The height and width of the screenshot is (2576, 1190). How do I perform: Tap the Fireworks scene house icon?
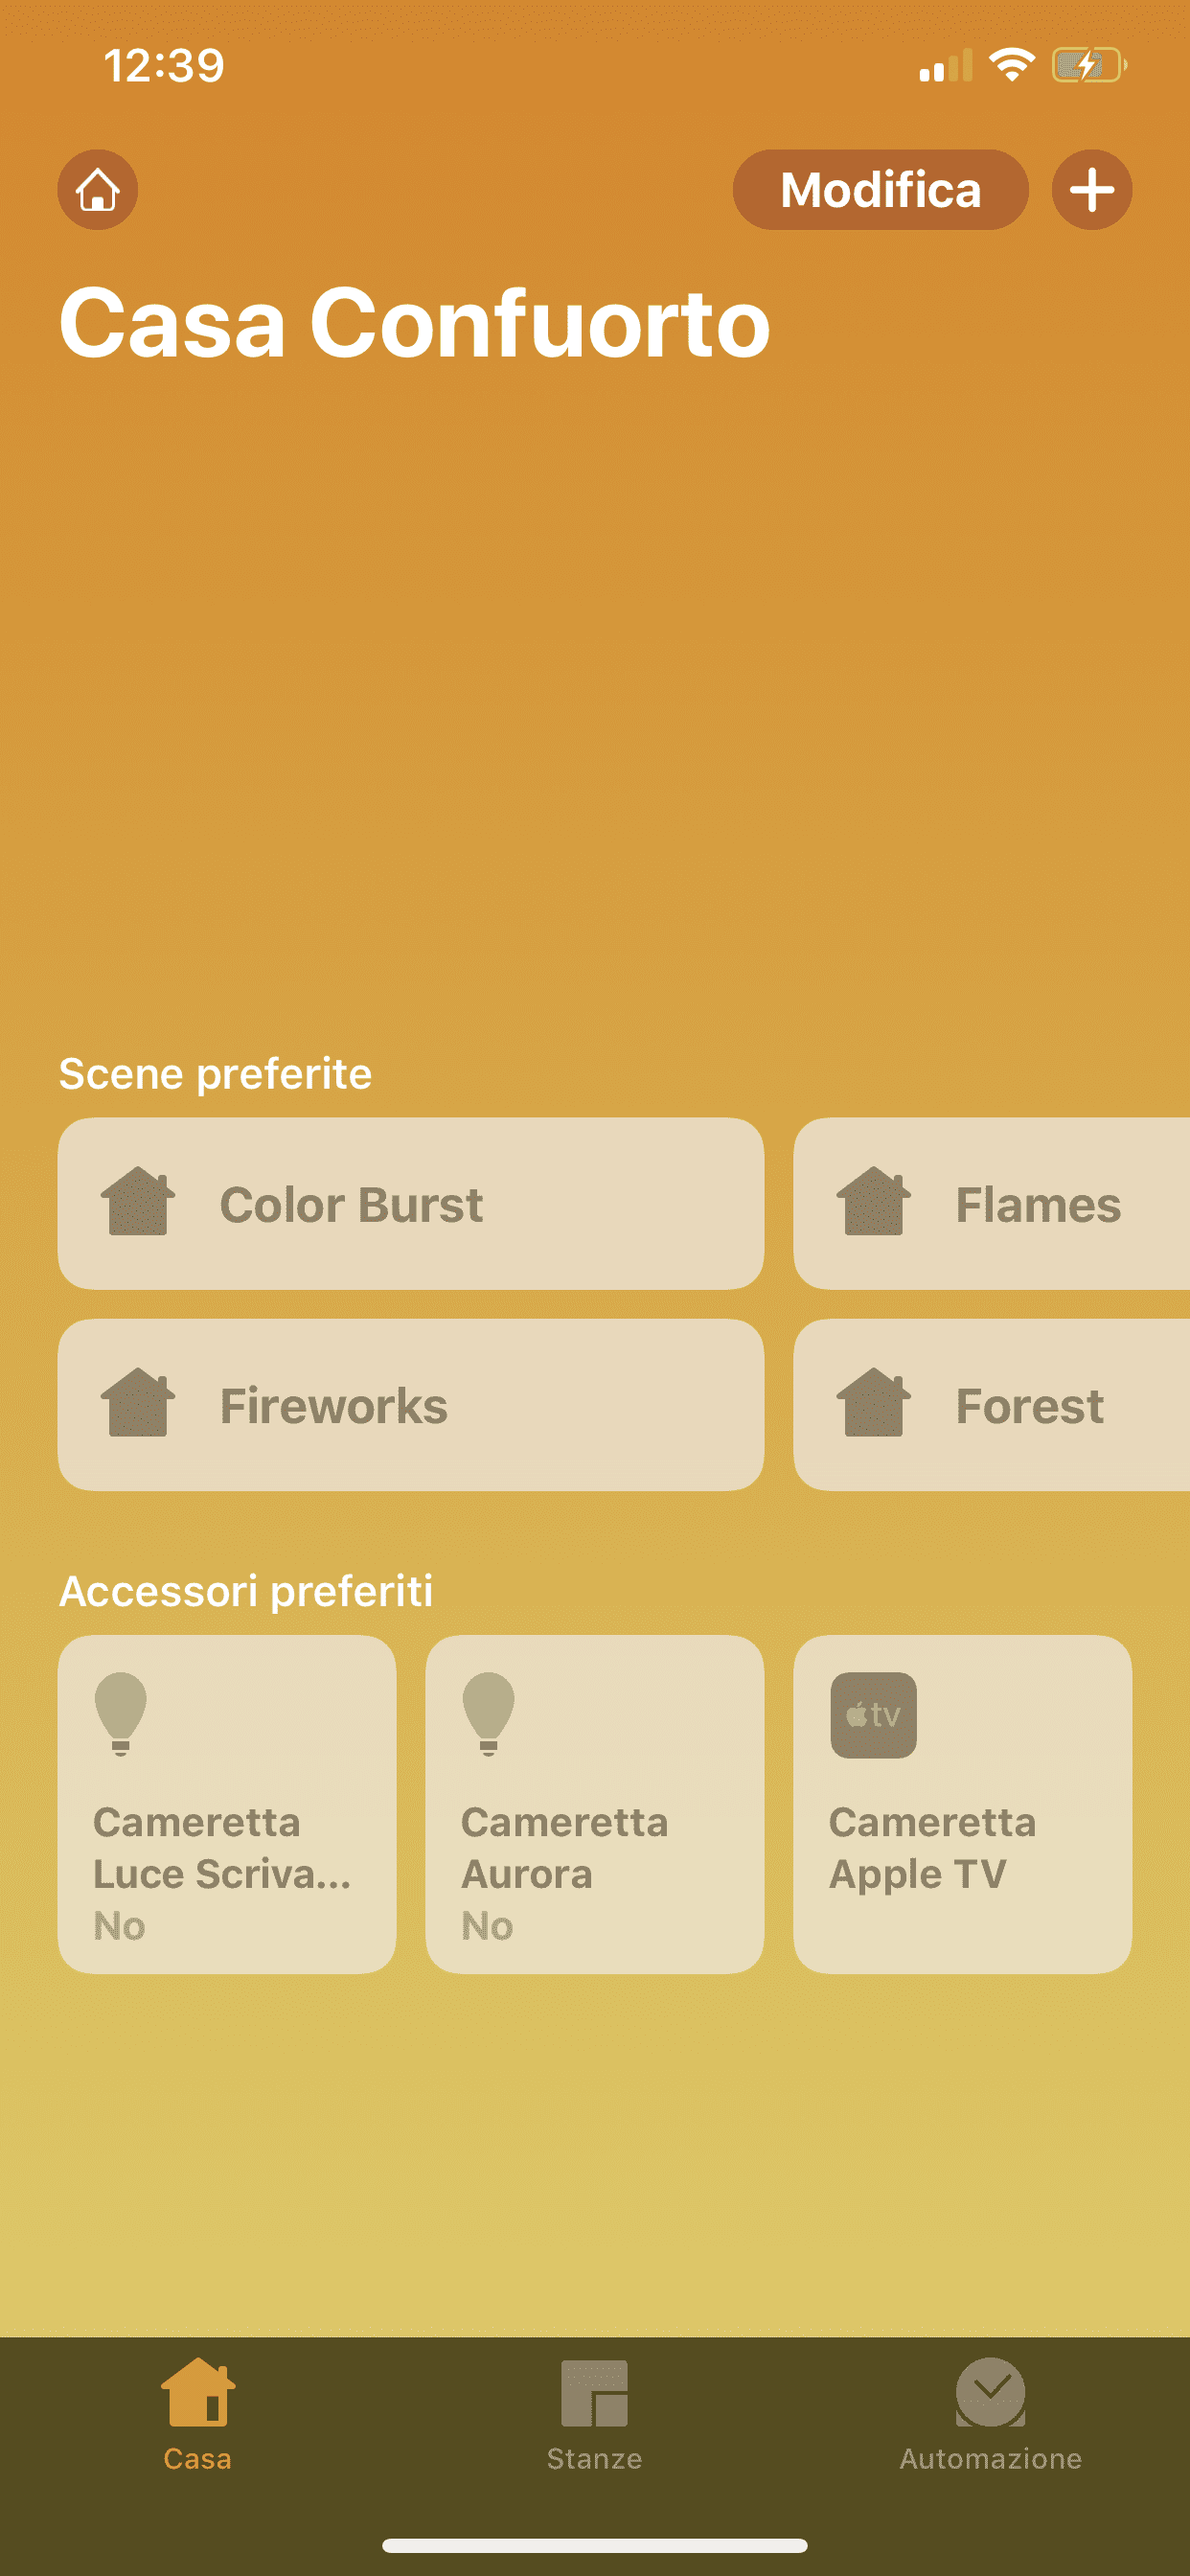(x=138, y=1402)
